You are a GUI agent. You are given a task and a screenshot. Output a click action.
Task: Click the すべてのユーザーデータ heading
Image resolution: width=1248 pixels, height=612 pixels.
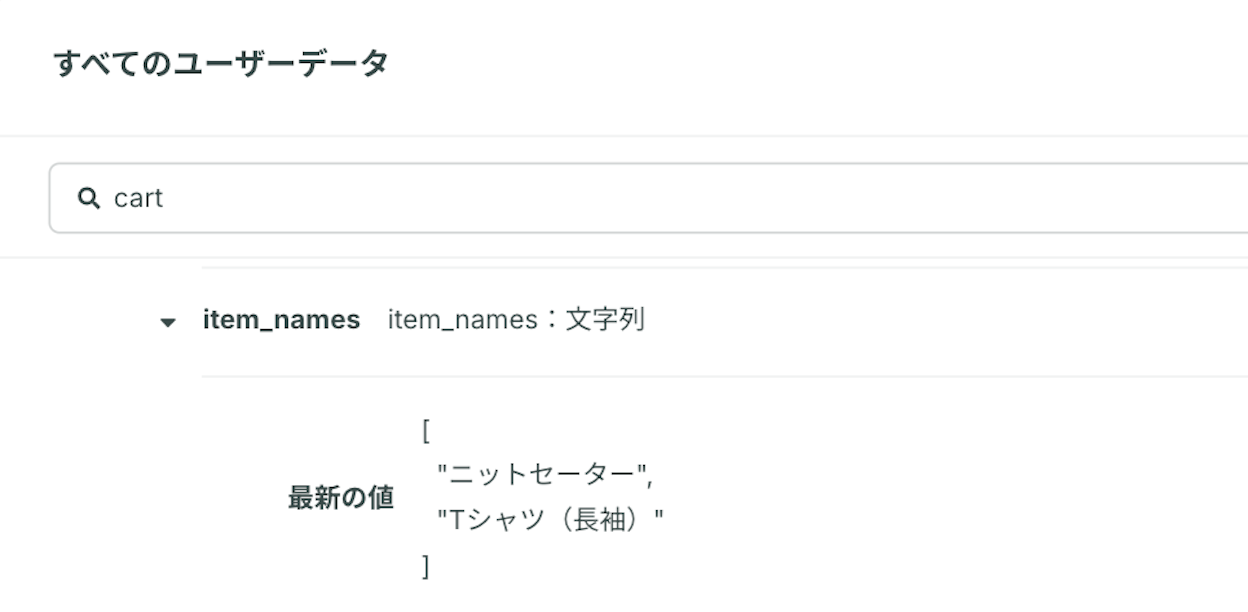(221, 64)
